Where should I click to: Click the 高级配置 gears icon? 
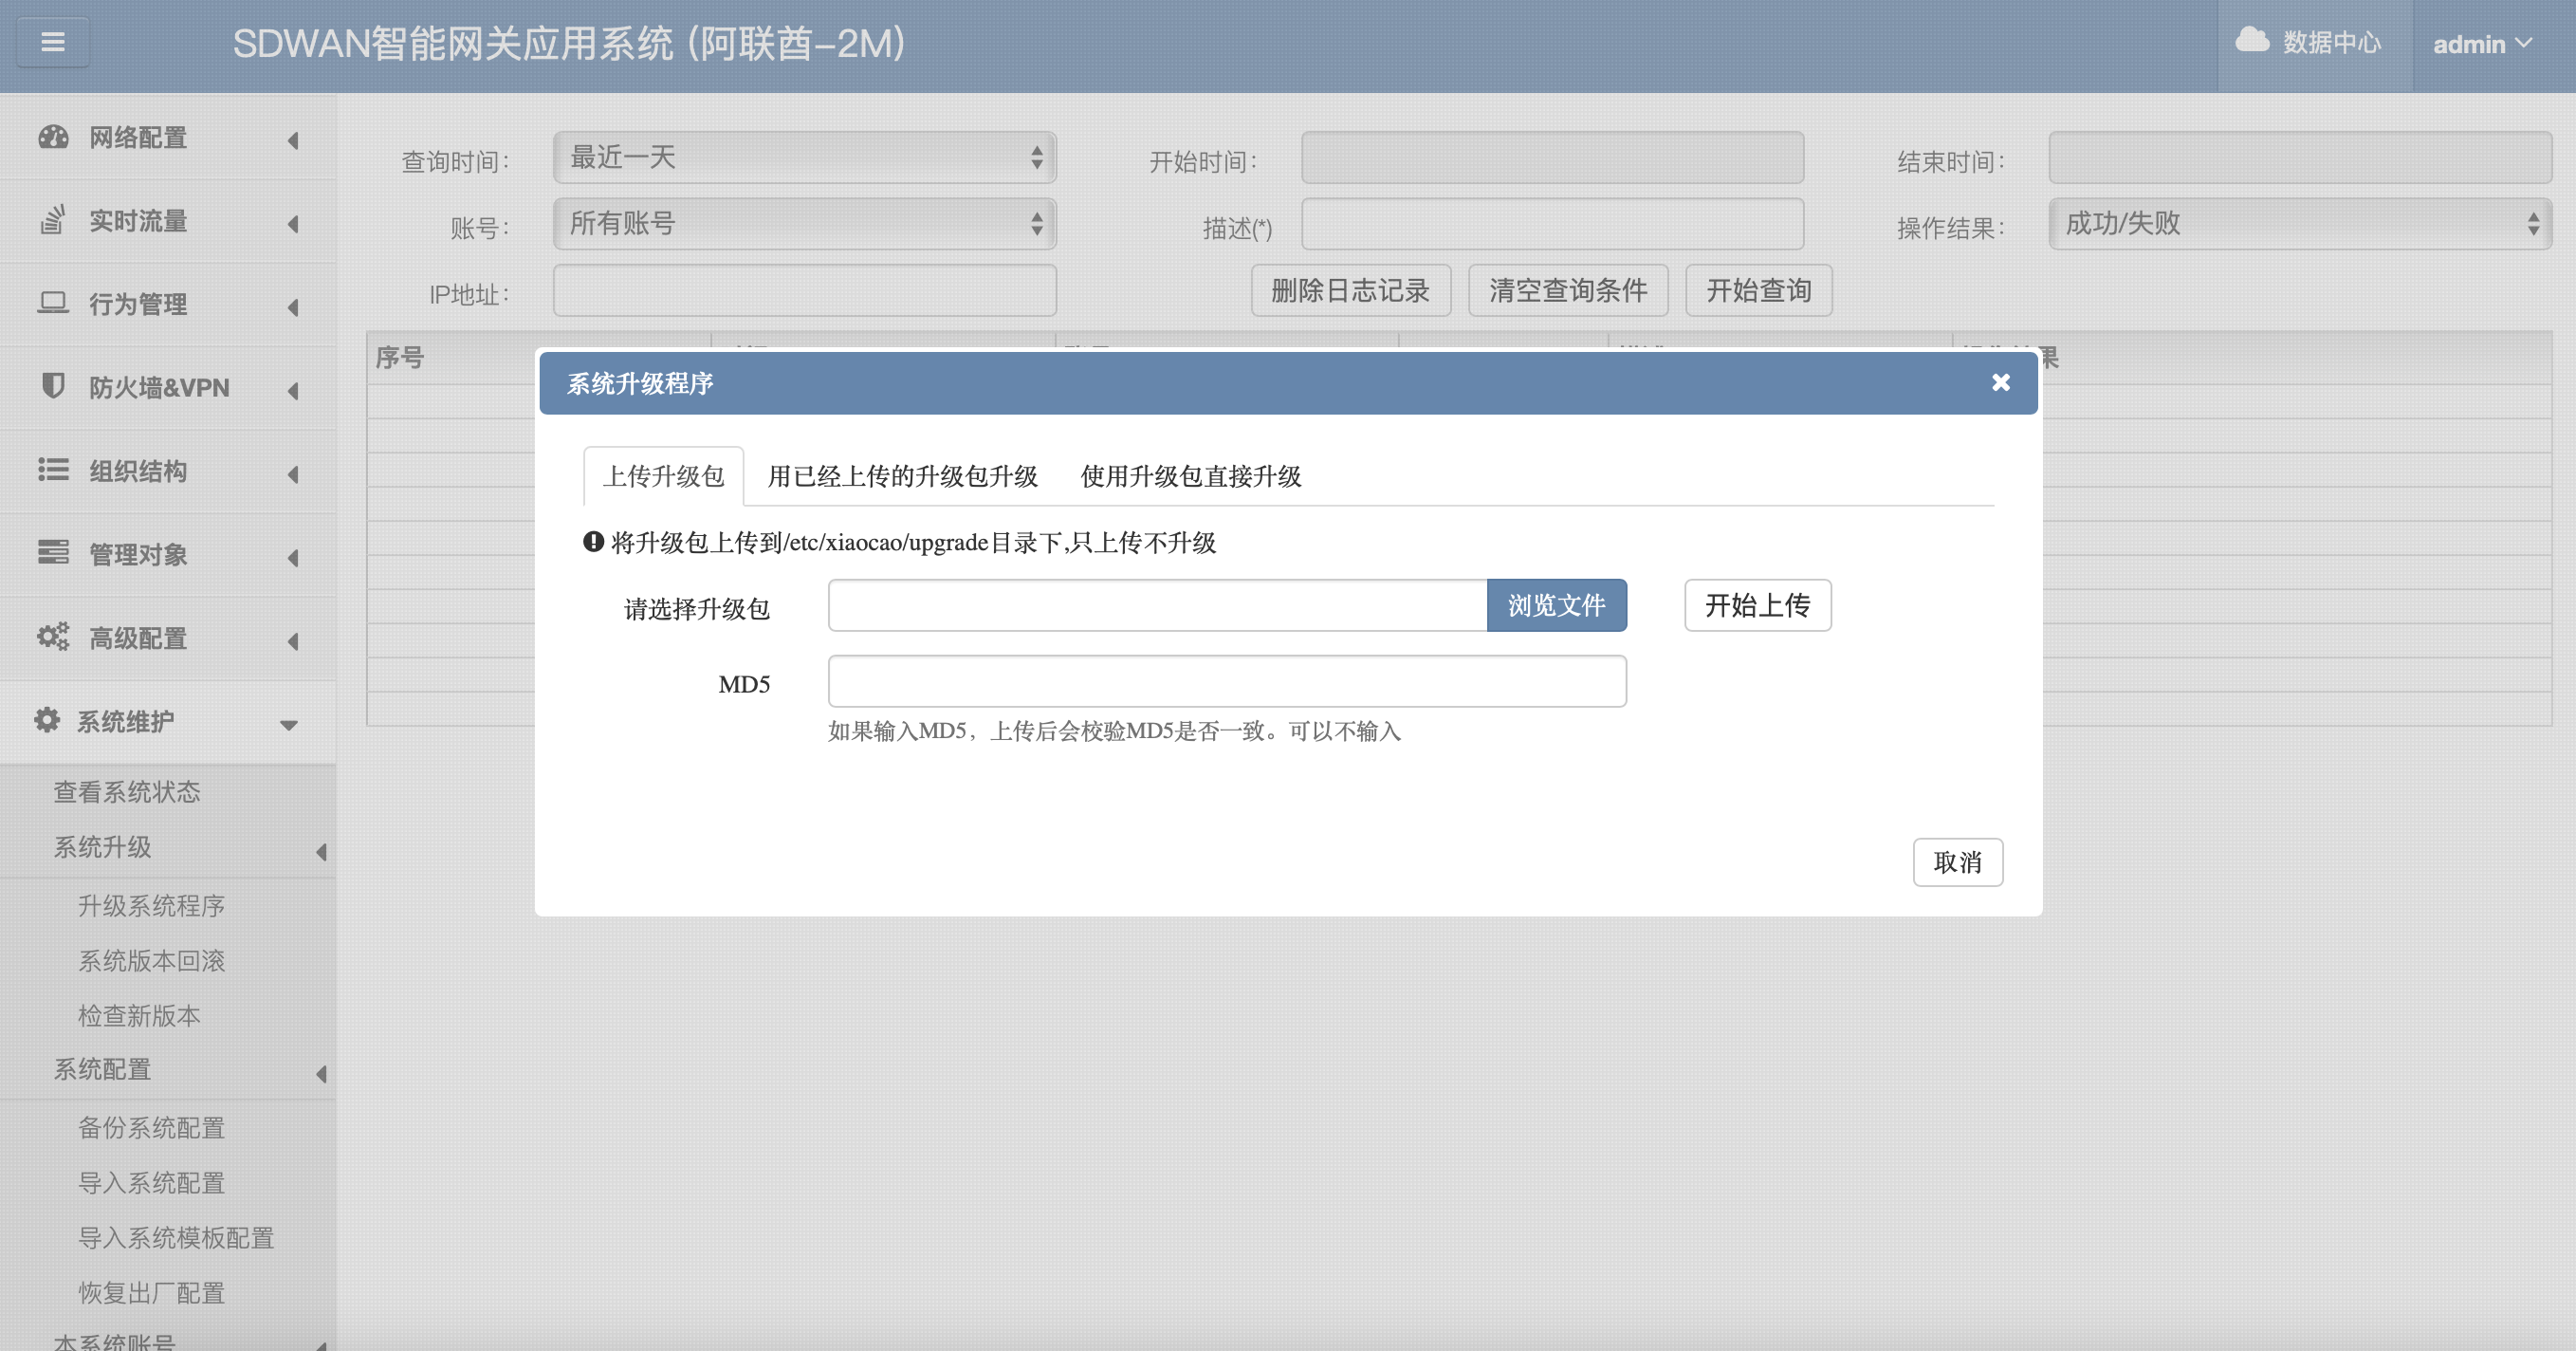(53, 637)
